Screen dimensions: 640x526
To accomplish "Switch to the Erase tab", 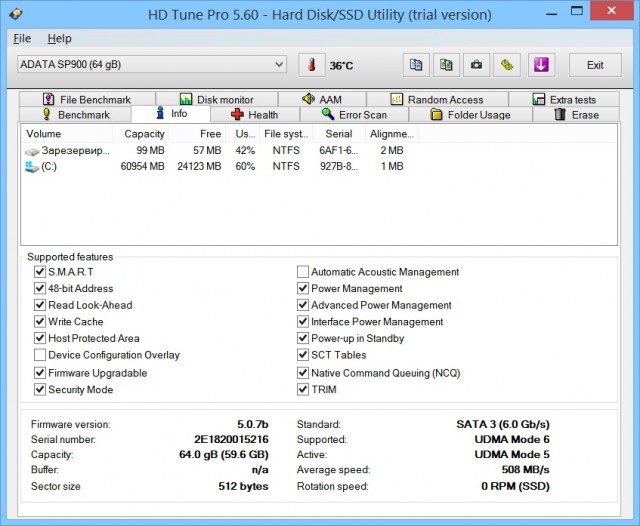I will click(x=576, y=115).
